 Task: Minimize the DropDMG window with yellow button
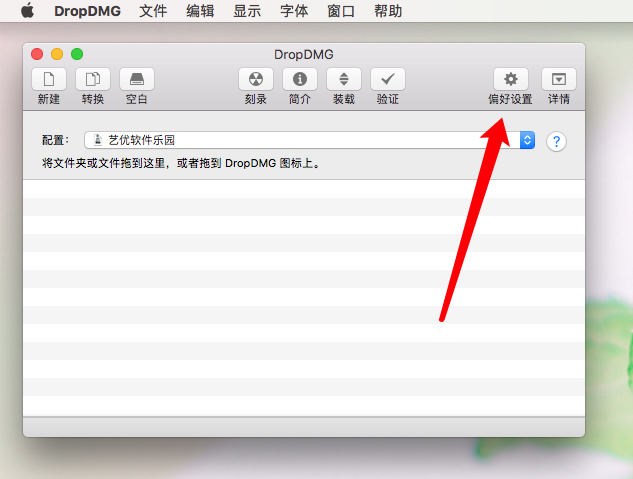(x=57, y=54)
